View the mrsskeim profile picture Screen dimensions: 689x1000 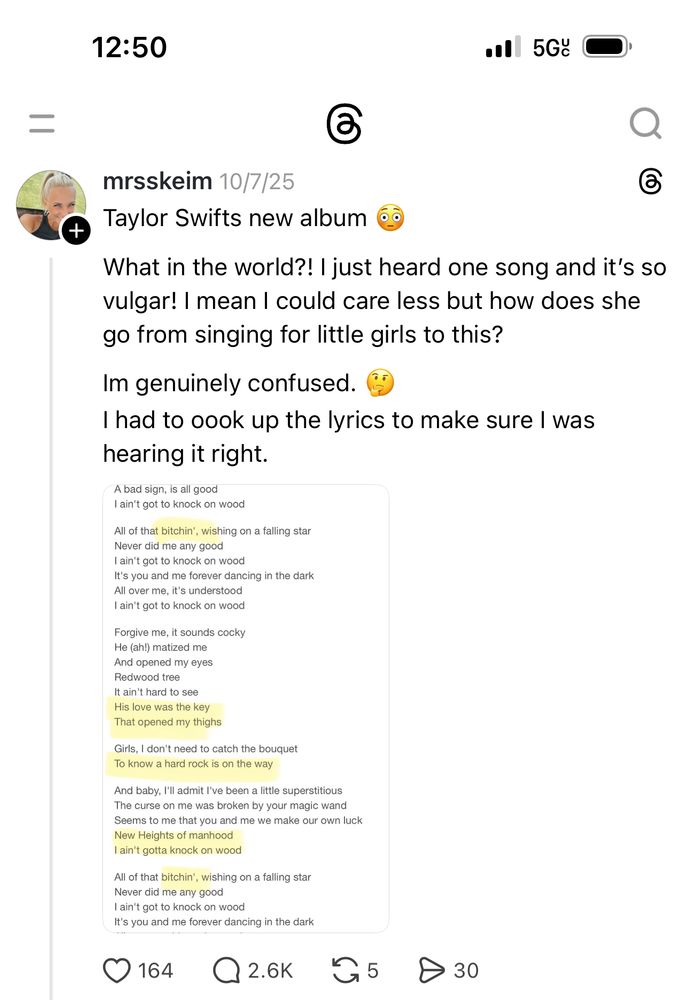point(47,202)
